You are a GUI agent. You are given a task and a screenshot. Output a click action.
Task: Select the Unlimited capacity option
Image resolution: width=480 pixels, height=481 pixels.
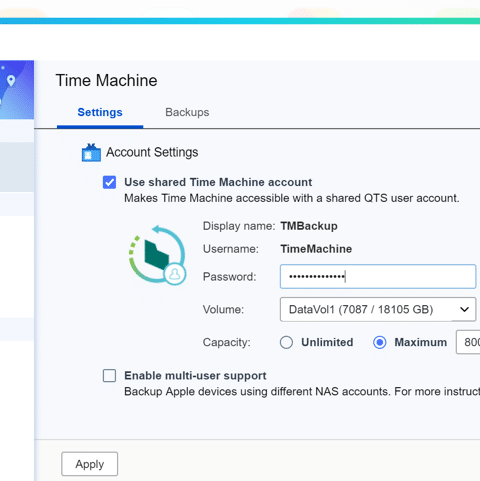tap(286, 342)
